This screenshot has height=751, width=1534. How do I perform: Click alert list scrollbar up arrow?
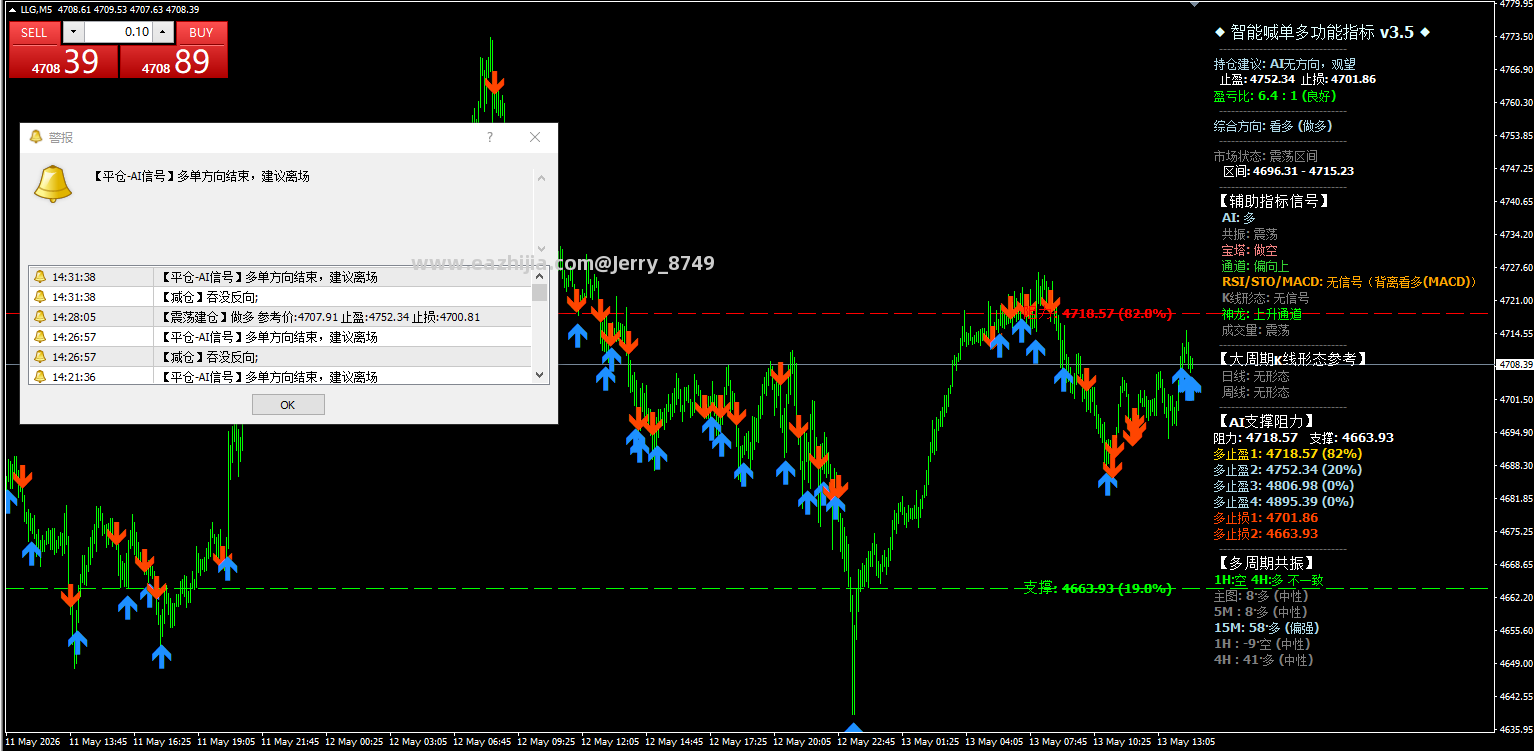(541, 274)
